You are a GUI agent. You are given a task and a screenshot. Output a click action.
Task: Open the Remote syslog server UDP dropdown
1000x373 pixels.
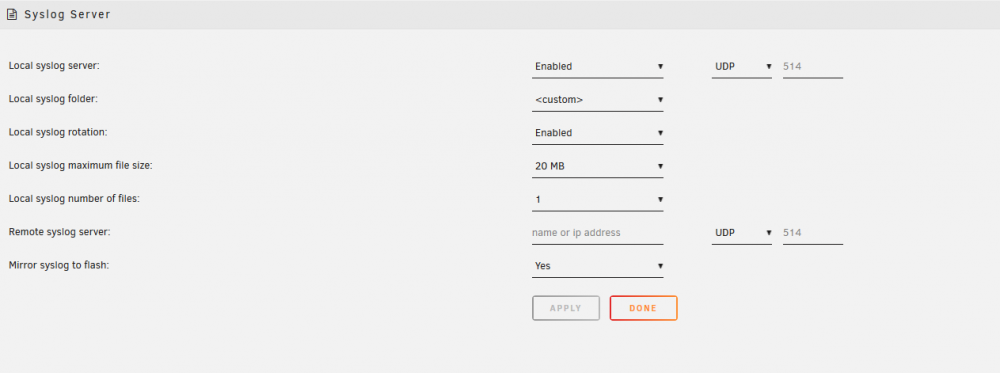click(742, 233)
